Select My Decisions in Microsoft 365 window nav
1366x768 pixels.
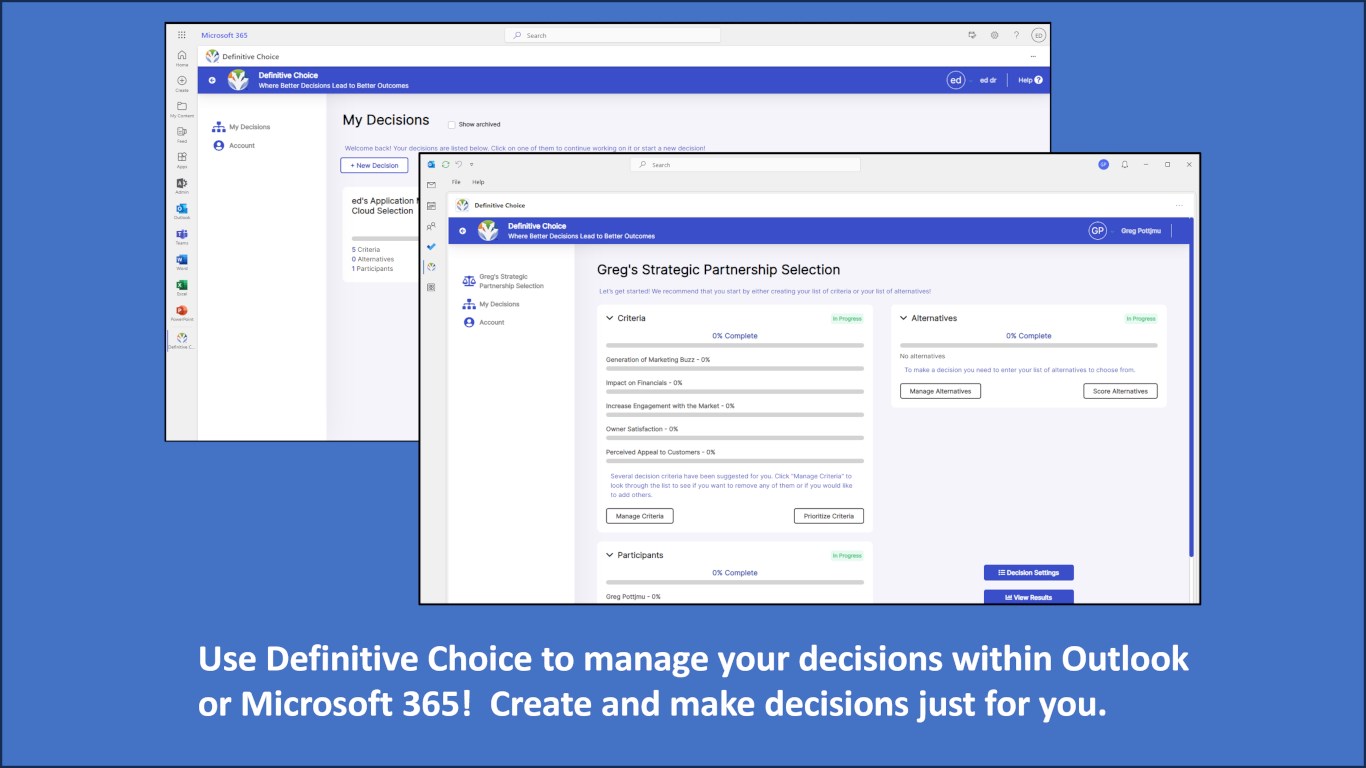point(241,127)
